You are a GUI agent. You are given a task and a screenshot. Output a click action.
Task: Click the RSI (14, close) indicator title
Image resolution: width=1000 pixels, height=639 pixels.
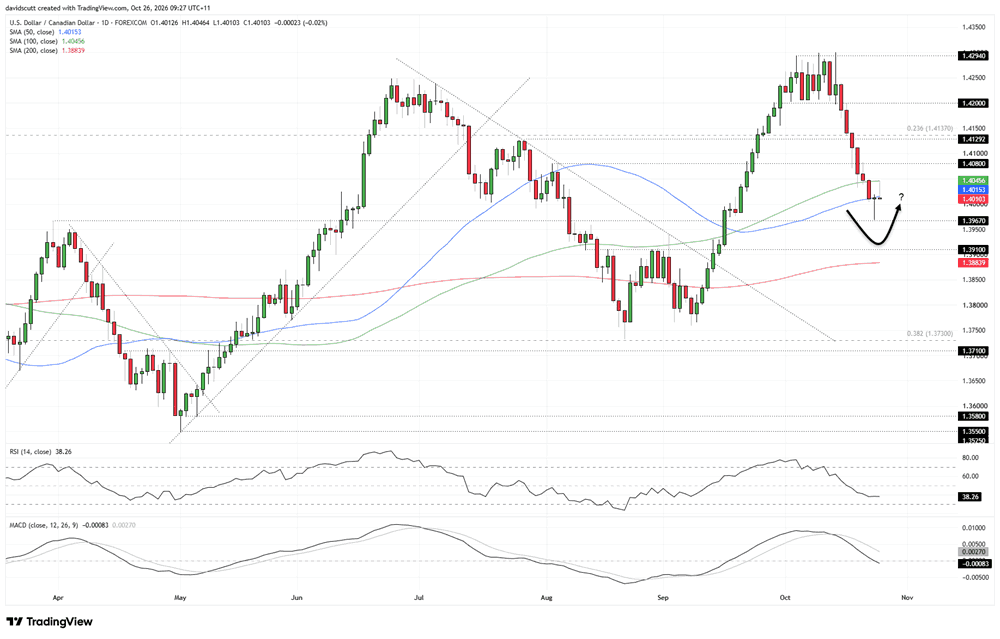tap(31, 452)
